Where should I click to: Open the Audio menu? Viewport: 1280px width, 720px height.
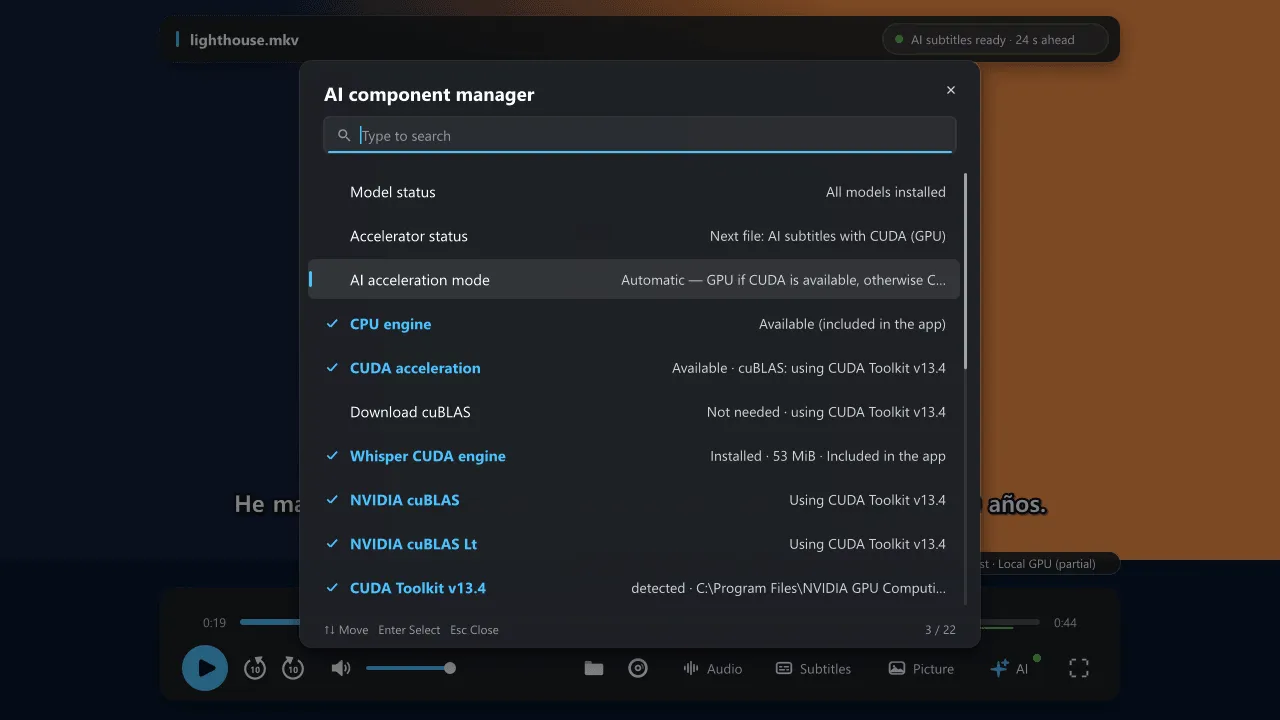click(x=712, y=669)
